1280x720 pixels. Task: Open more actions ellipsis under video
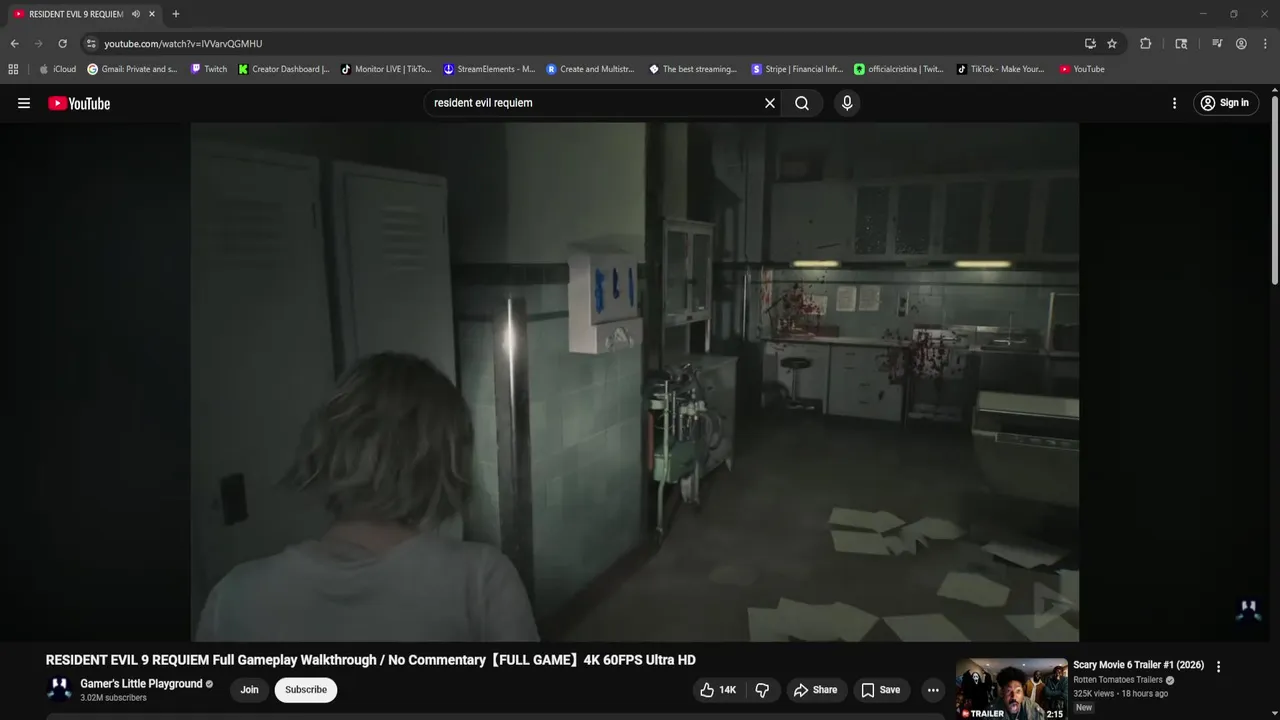point(933,690)
